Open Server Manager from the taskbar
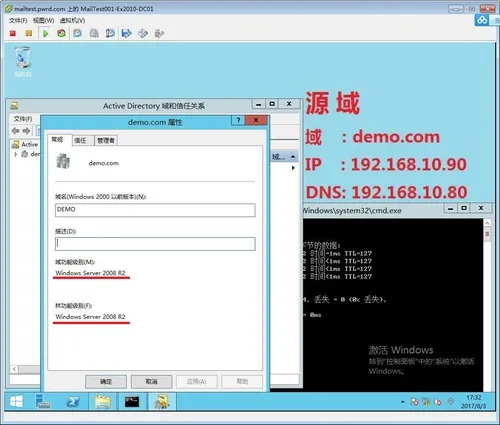Viewport: 500px width, 425px height. (x=43, y=402)
